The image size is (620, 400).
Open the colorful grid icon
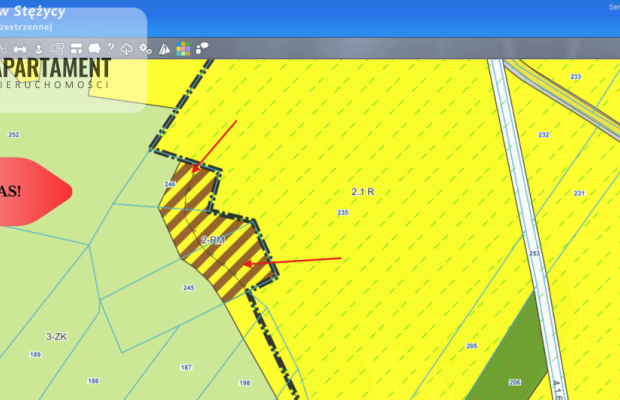183,48
